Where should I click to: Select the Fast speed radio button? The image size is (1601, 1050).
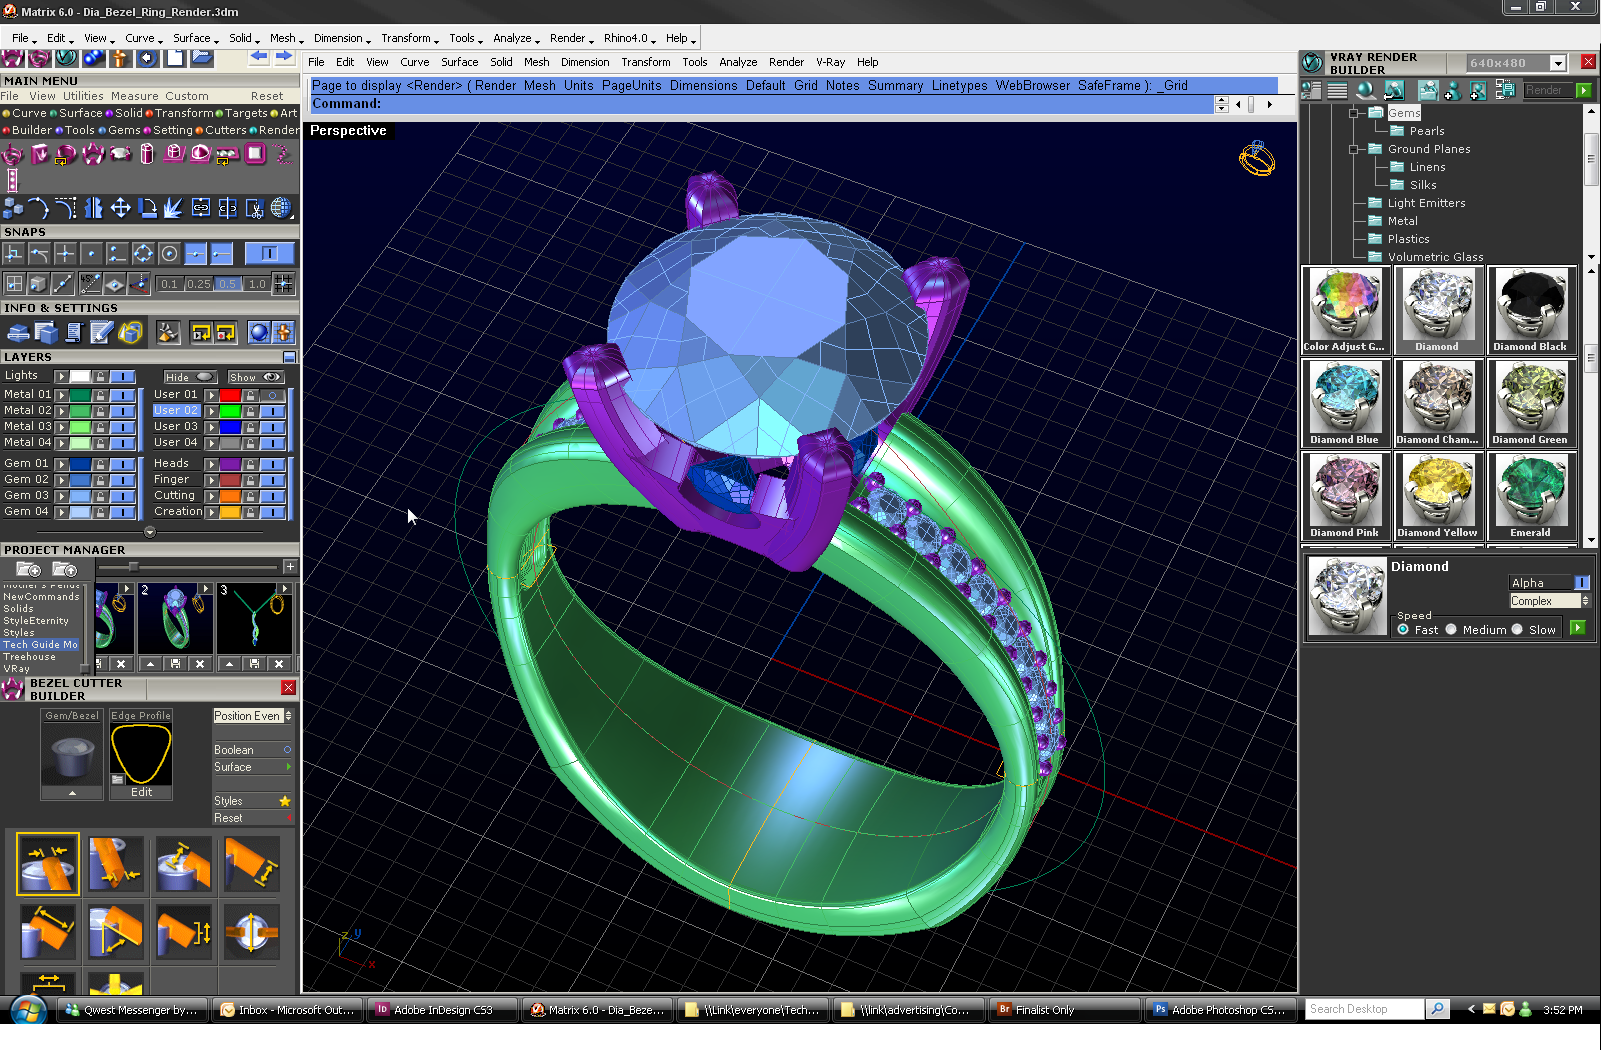coord(1403,630)
